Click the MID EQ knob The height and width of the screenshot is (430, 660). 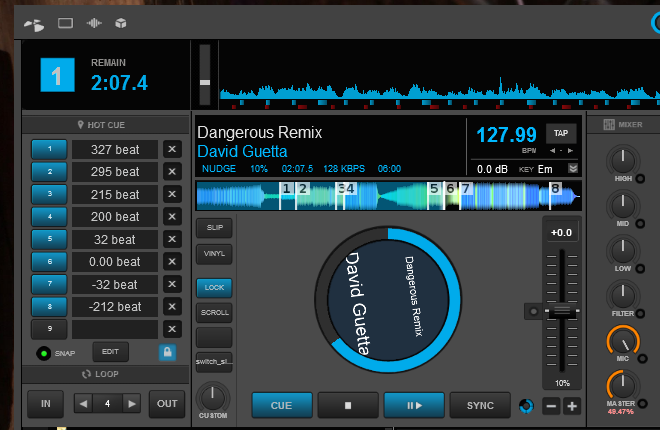(623, 206)
